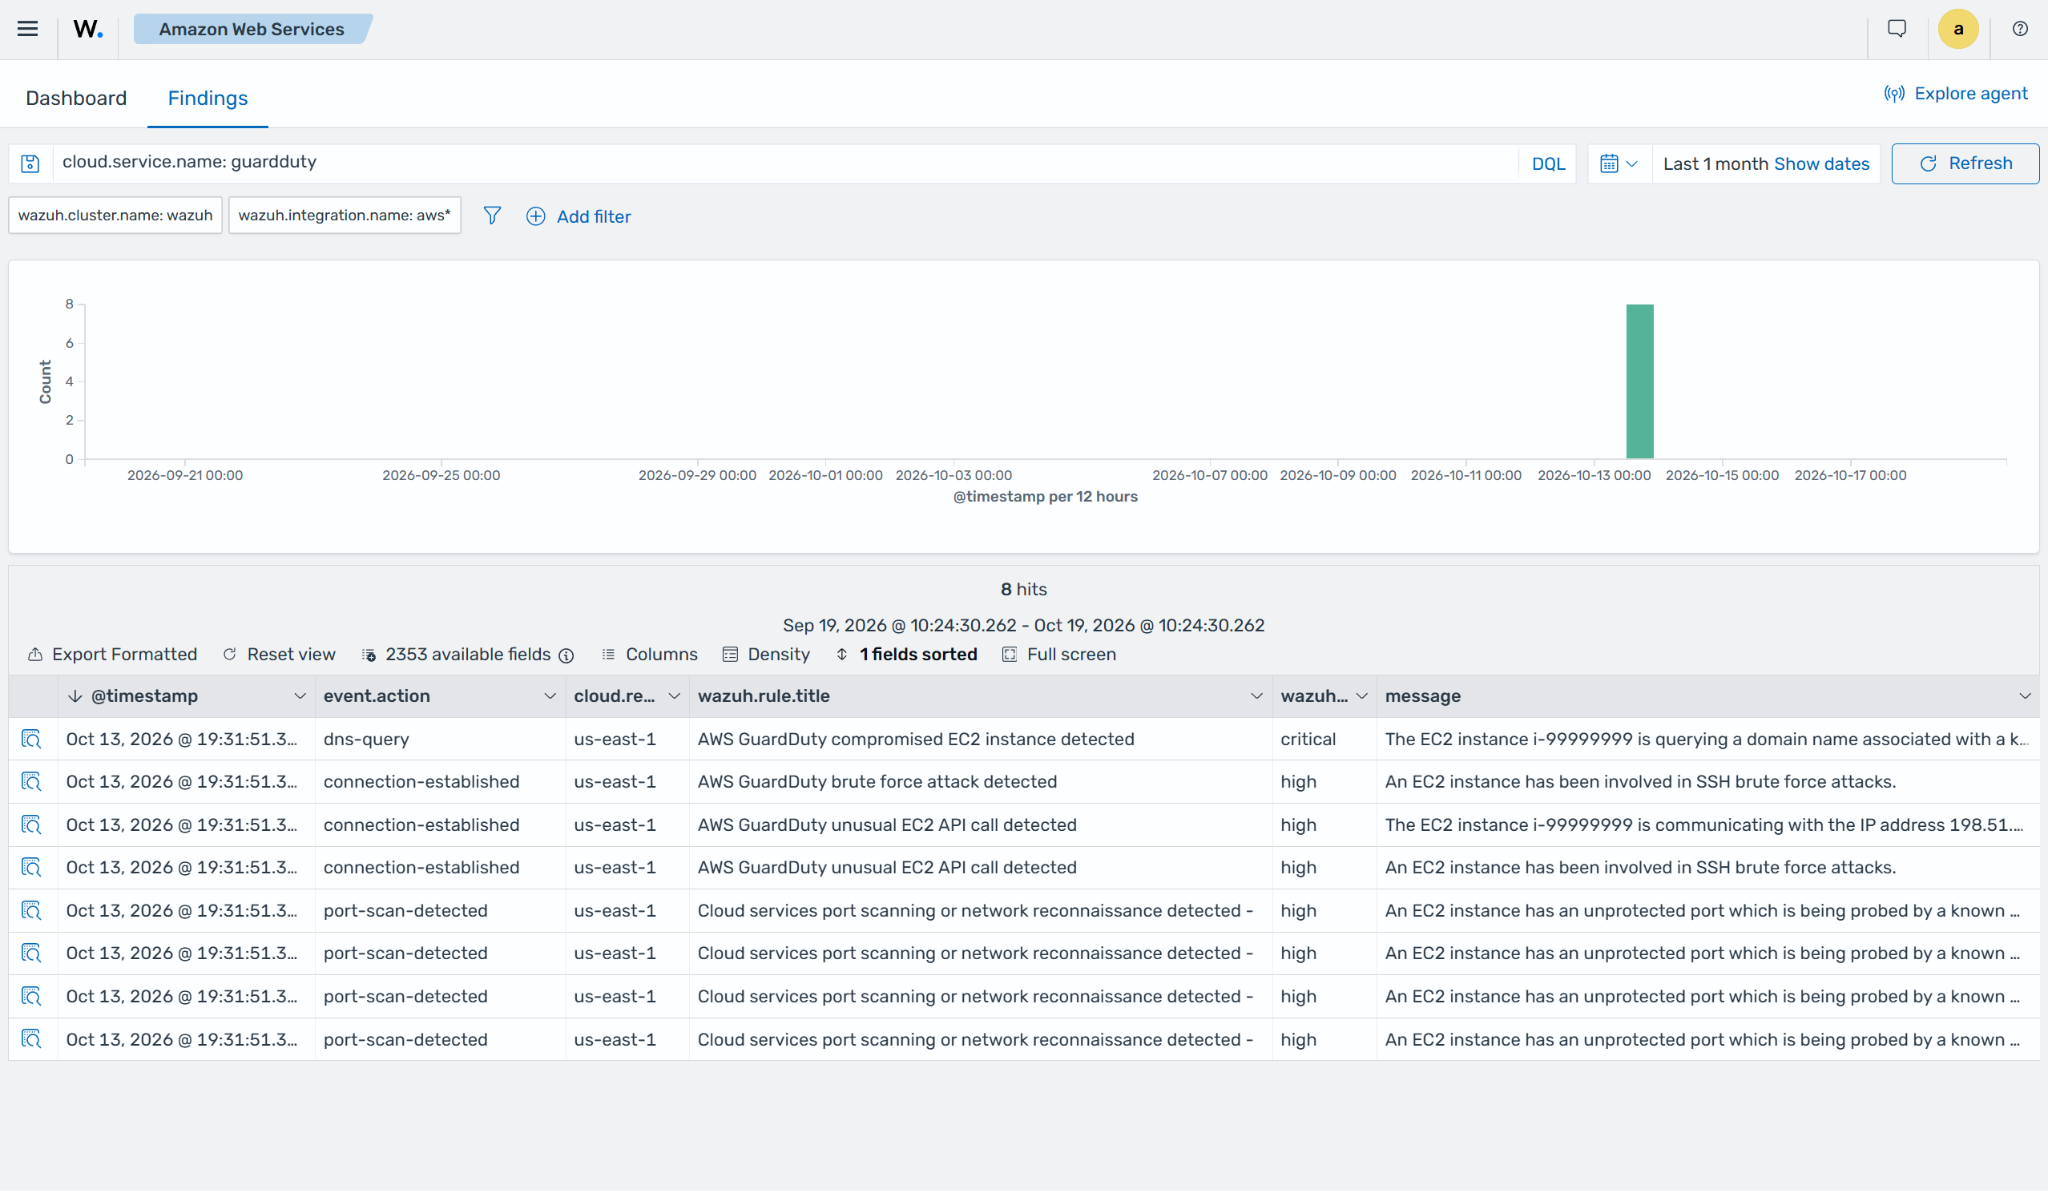Expand the event.action column header menu
Screen dimensions: 2048x1191
tap(549, 696)
